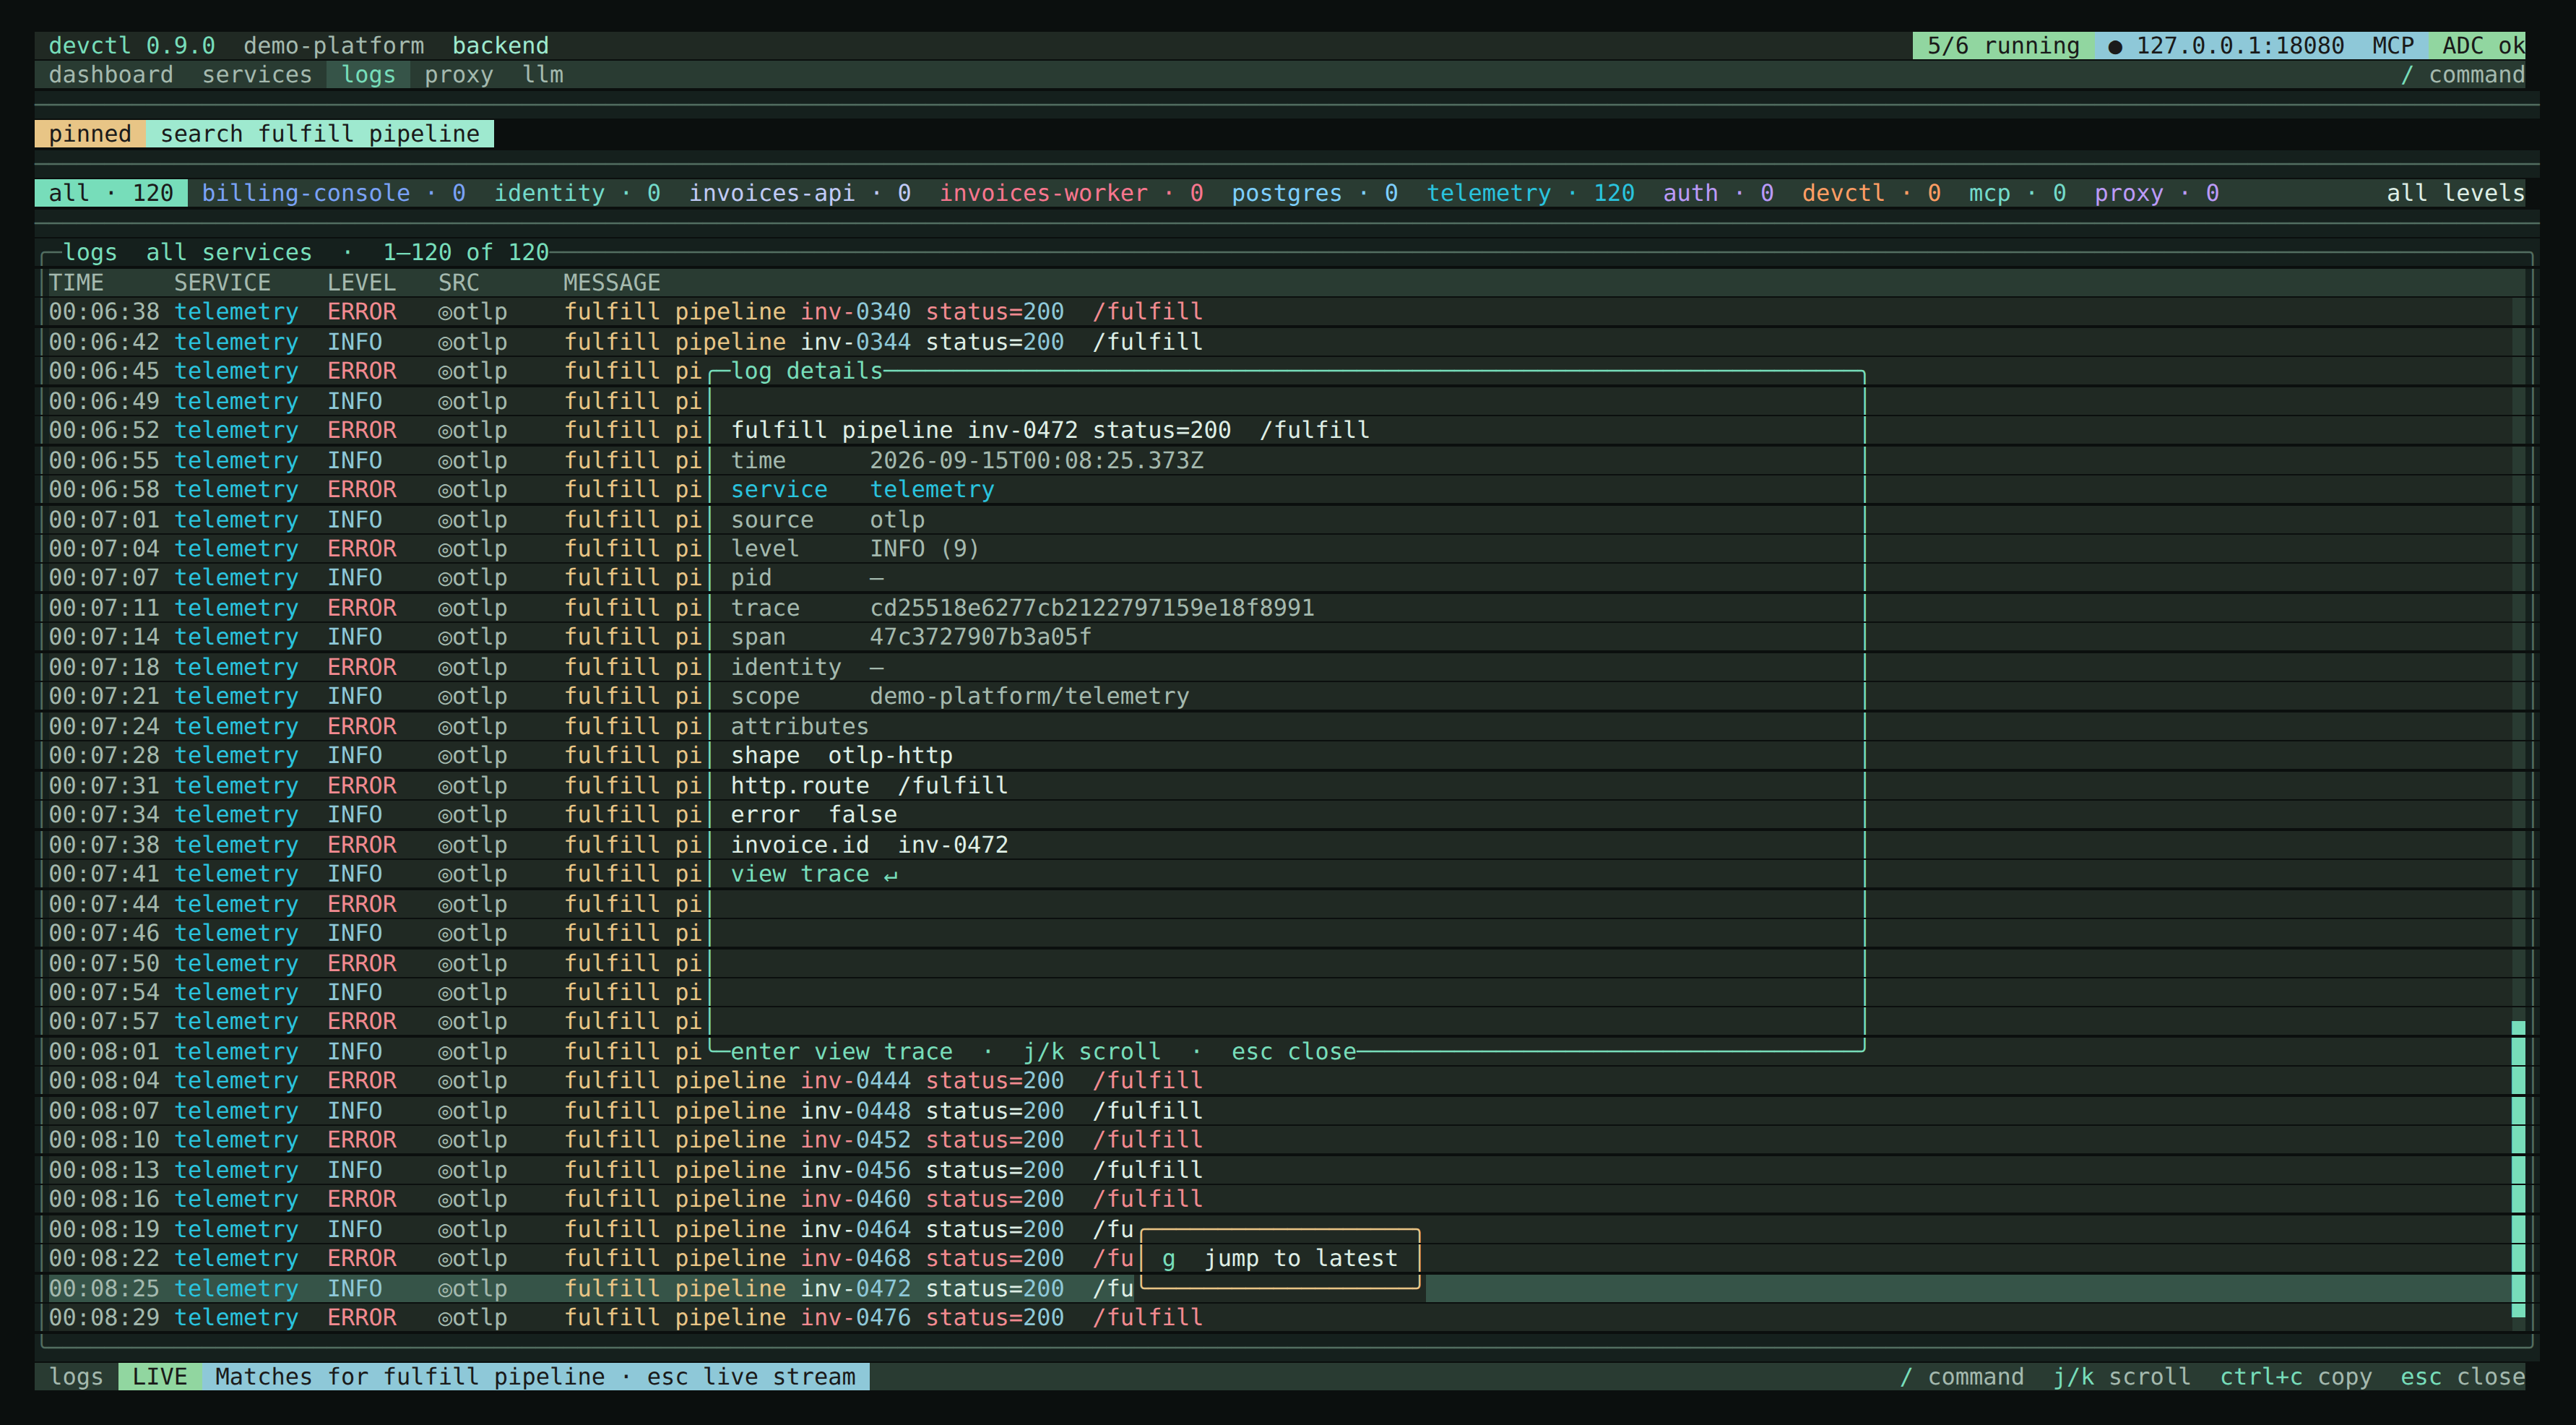Filter logs by invoices-api service

click(x=799, y=193)
